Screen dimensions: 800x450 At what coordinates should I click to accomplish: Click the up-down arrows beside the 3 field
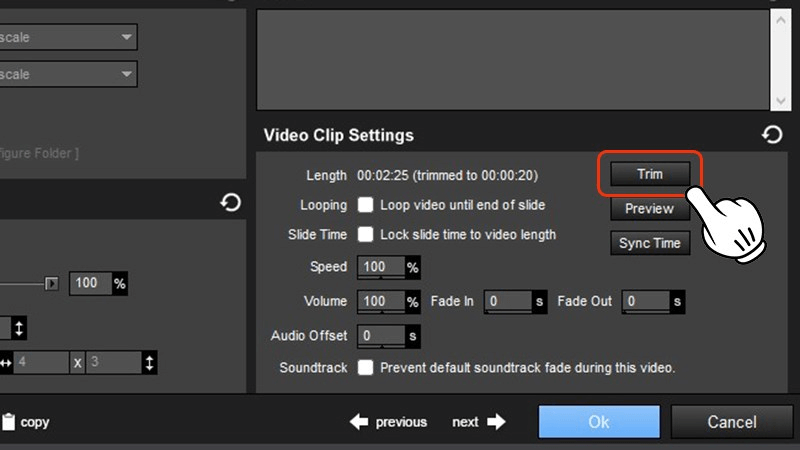150,363
